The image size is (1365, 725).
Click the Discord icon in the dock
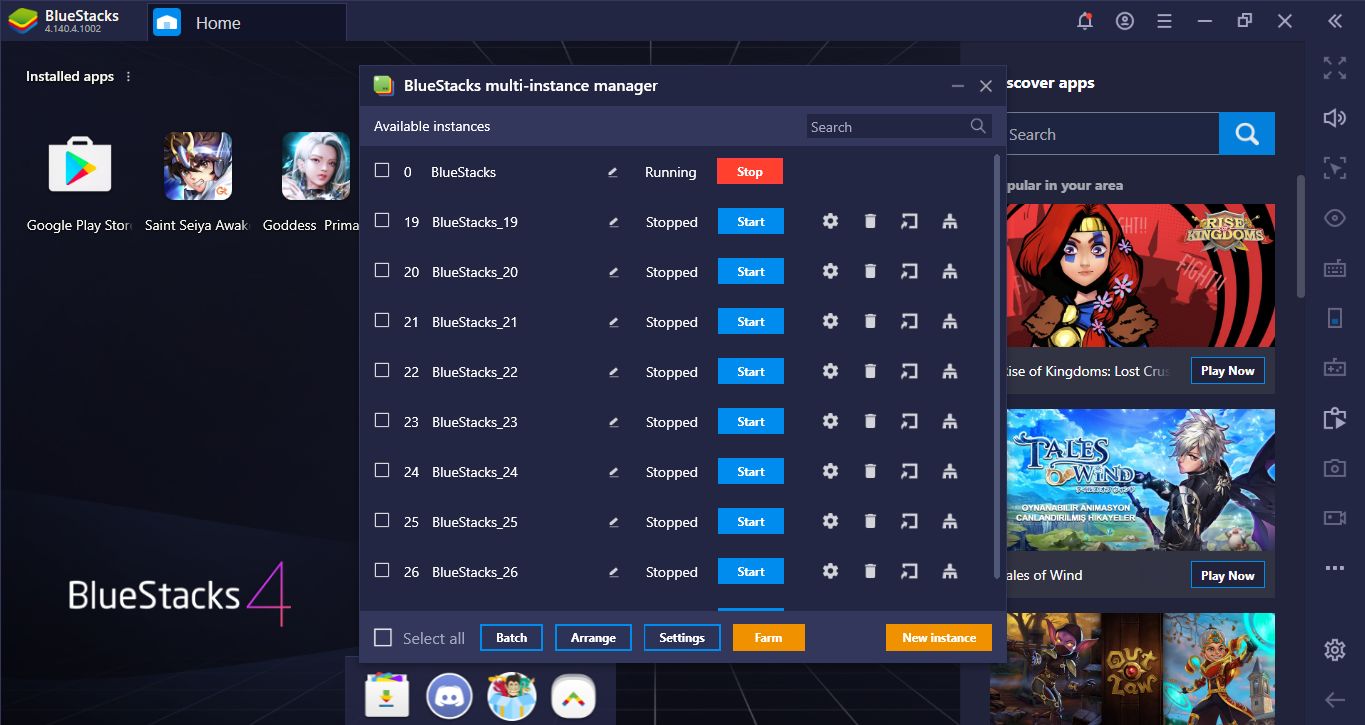[x=449, y=696]
